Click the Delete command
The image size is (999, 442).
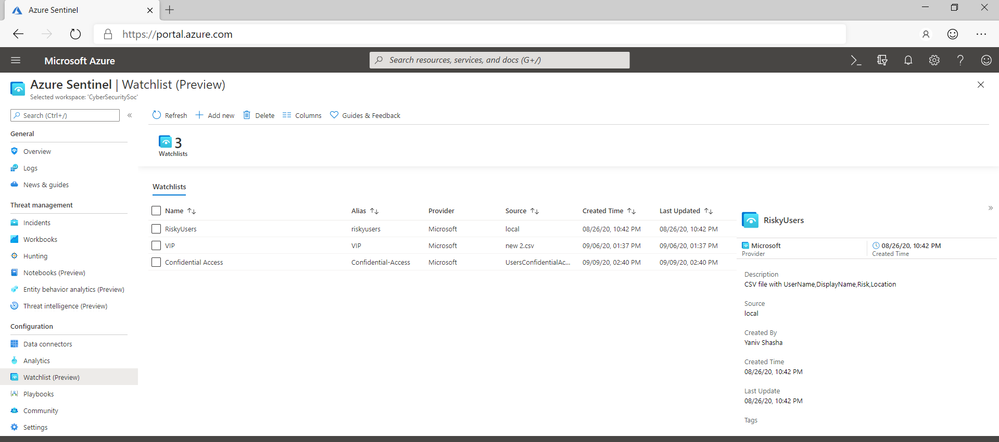click(x=259, y=115)
